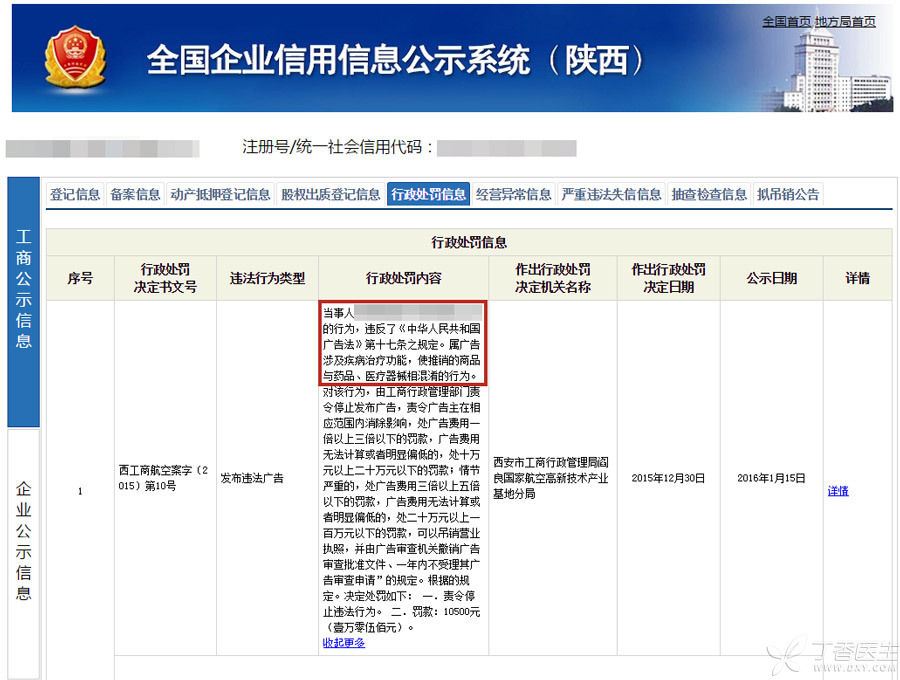Screen dimensions: 900x680
Task: Click the 行政处罚信息 table title
Action: [469, 242]
